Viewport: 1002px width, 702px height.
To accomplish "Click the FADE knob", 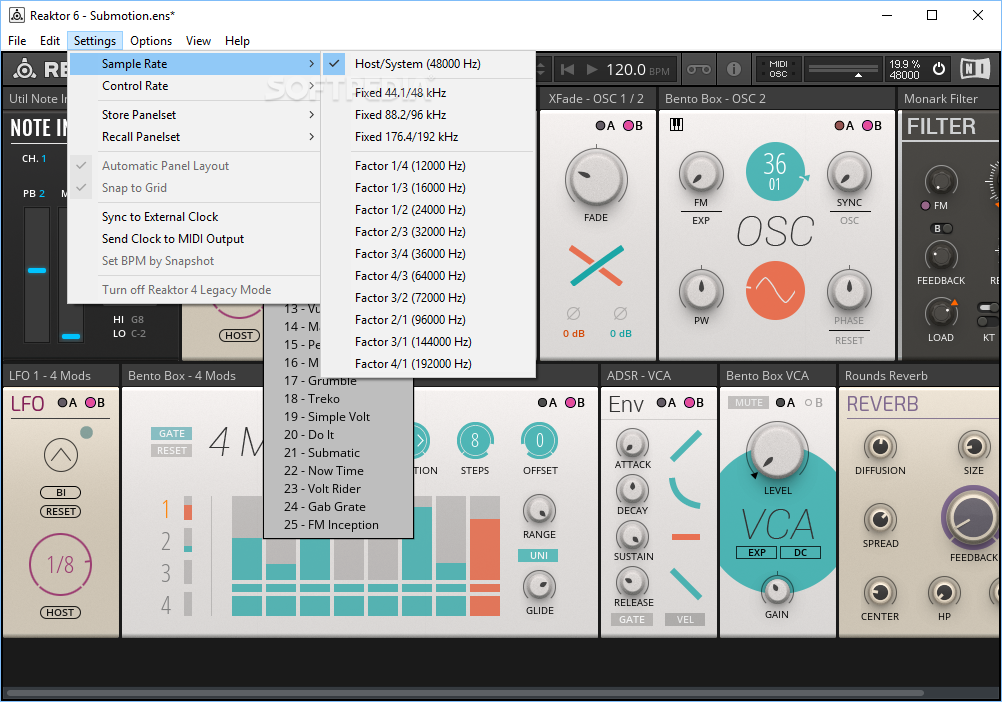I will tap(596, 179).
